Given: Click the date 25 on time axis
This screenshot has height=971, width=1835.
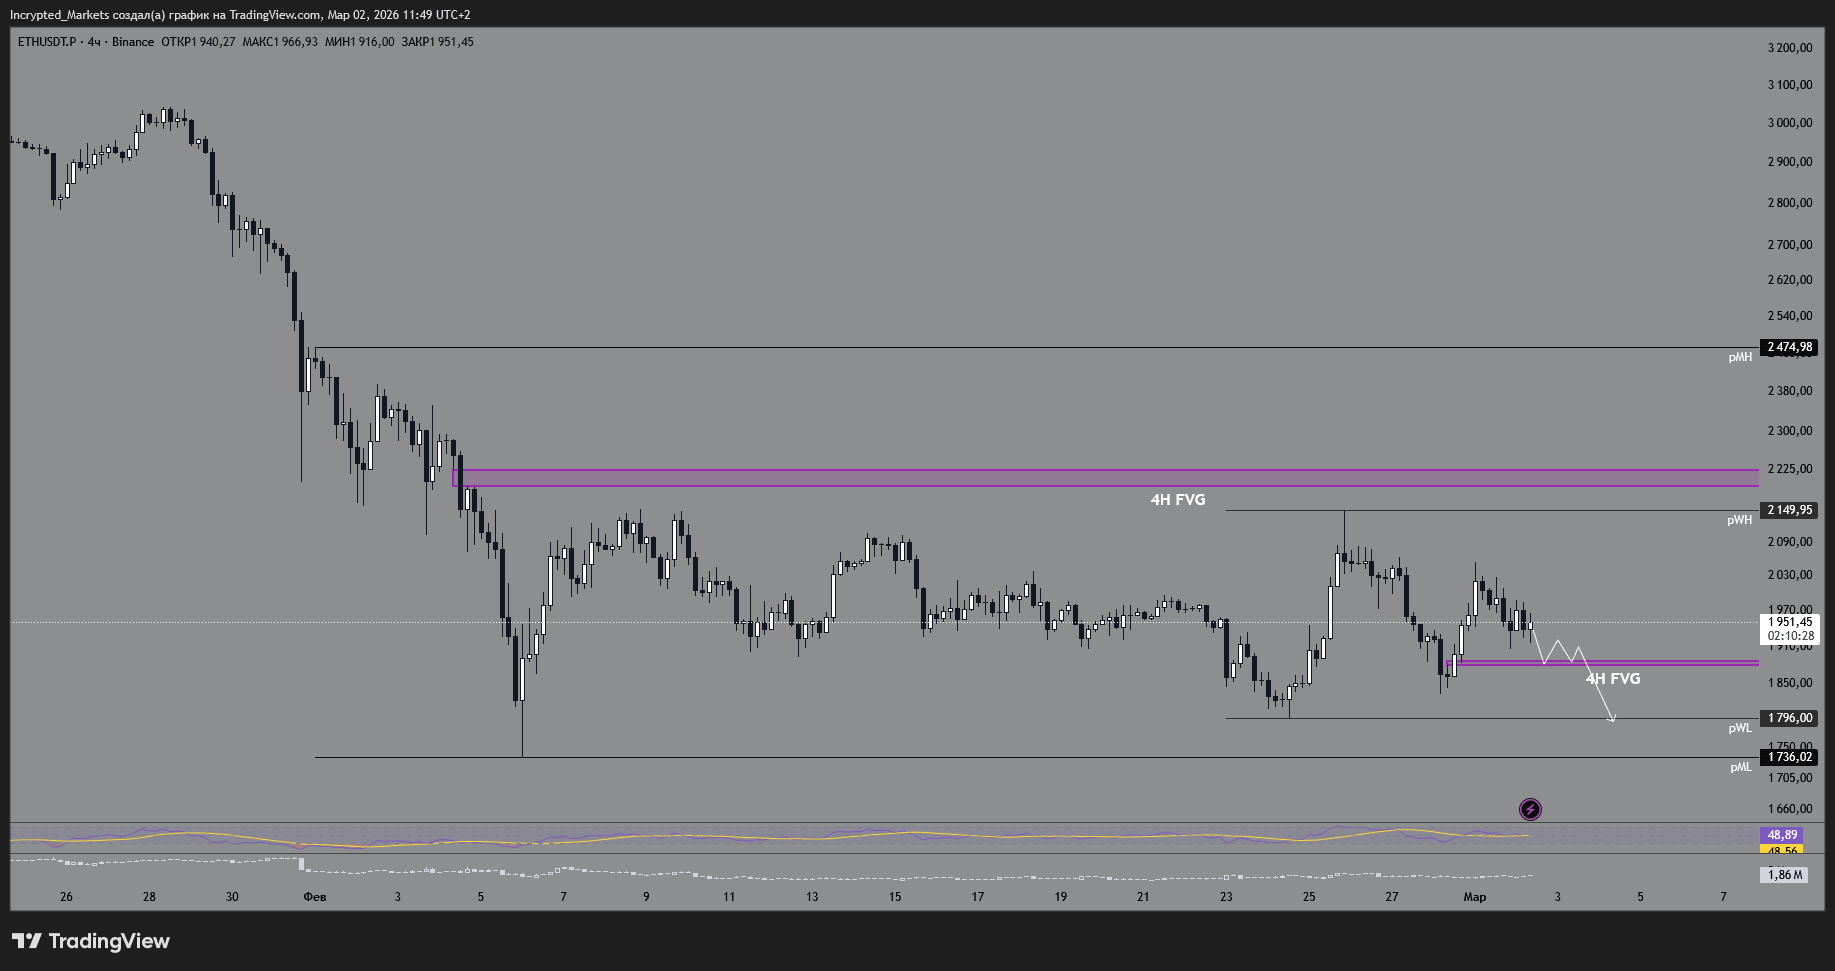Looking at the screenshot, I should coord(1309,897).
